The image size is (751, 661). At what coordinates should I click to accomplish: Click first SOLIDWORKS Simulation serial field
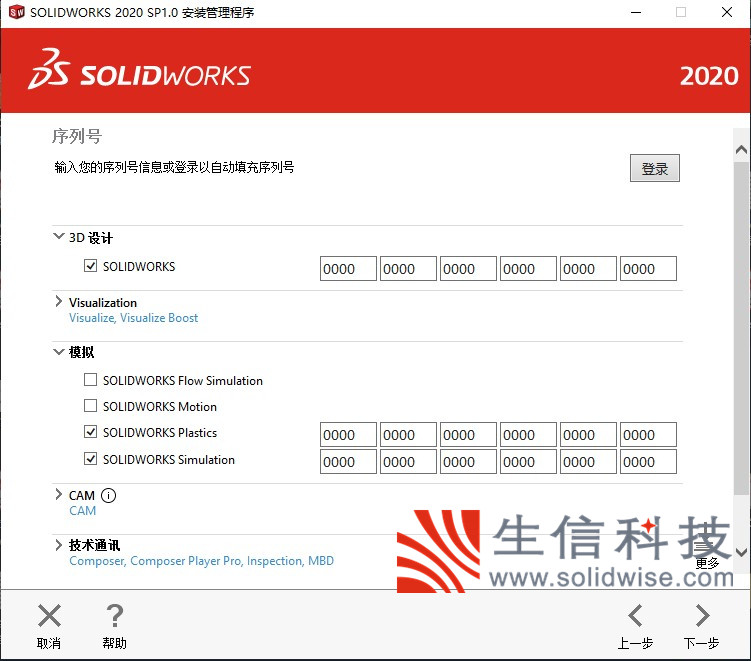pyautogui.click(x=348, y=461)
